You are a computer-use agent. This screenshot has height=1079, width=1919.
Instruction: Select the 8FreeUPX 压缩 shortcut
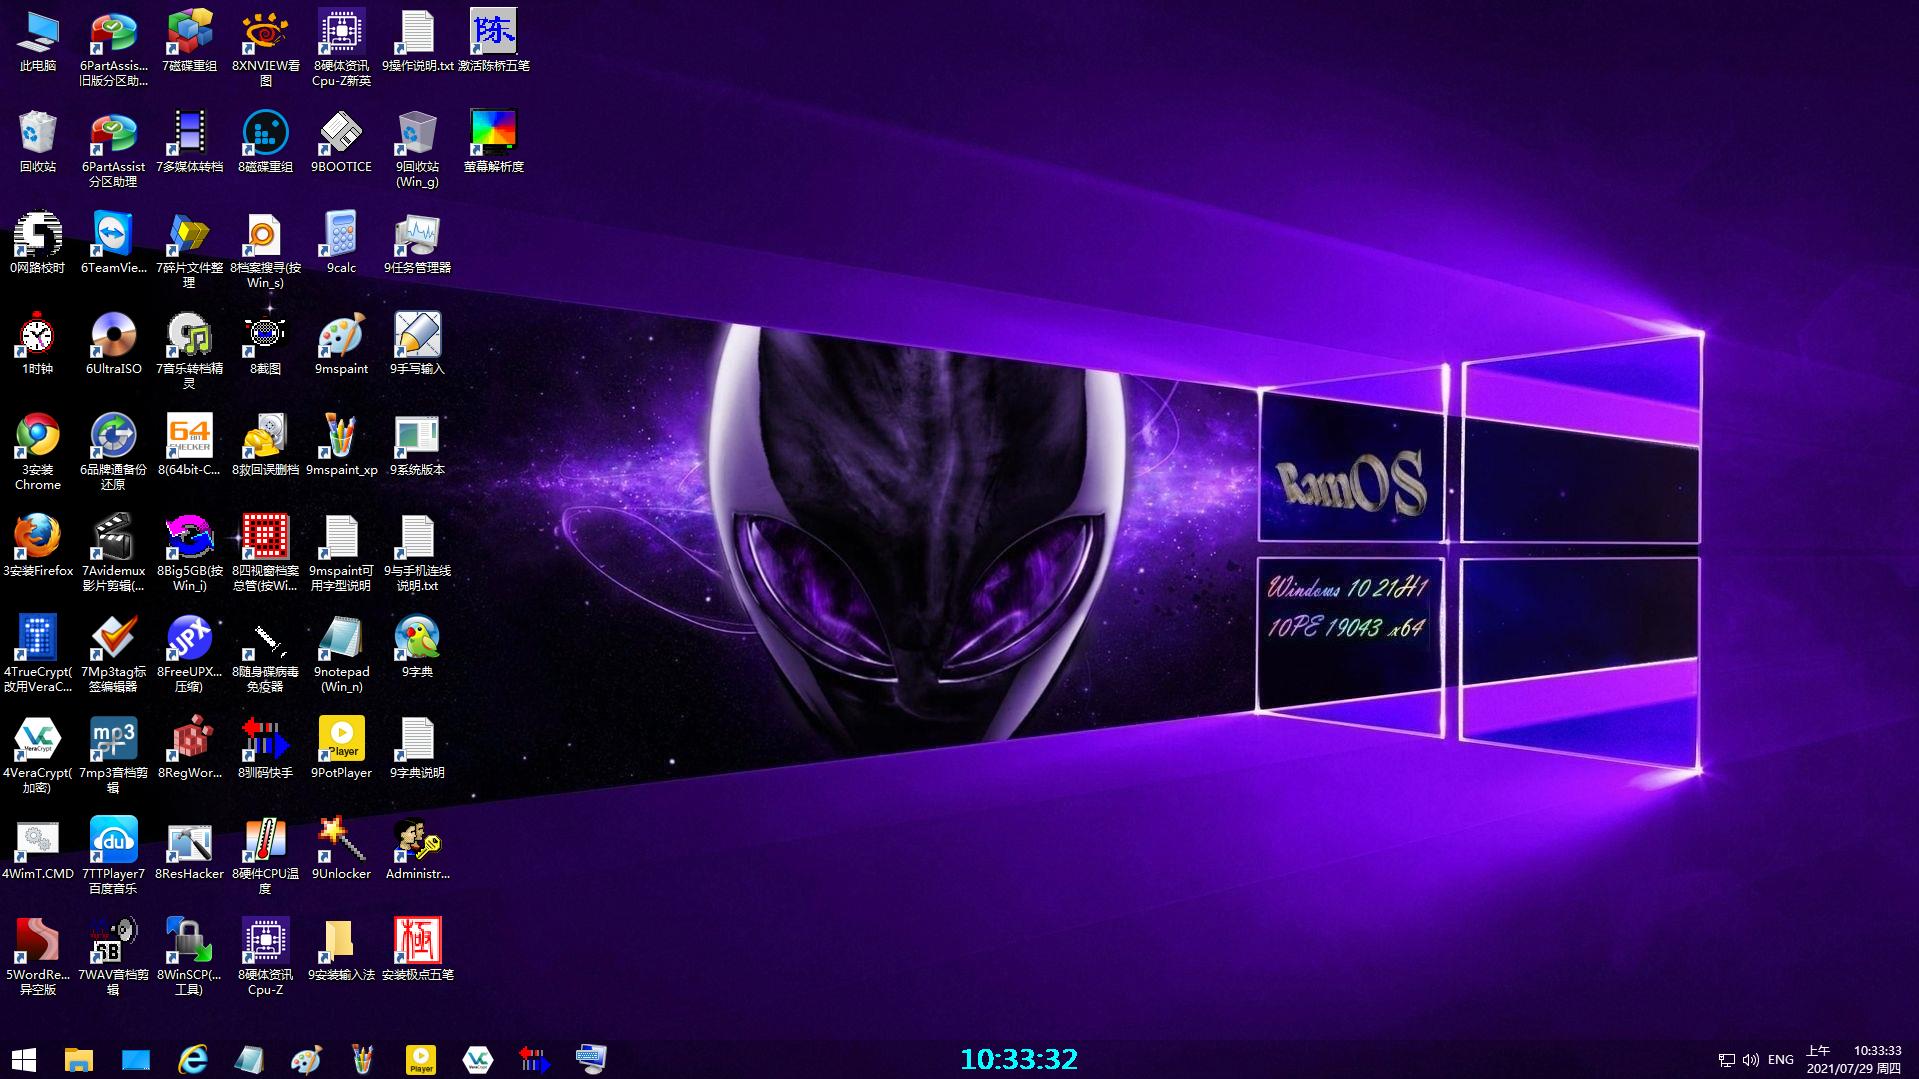pyautogui.click(x=190, y=654)
